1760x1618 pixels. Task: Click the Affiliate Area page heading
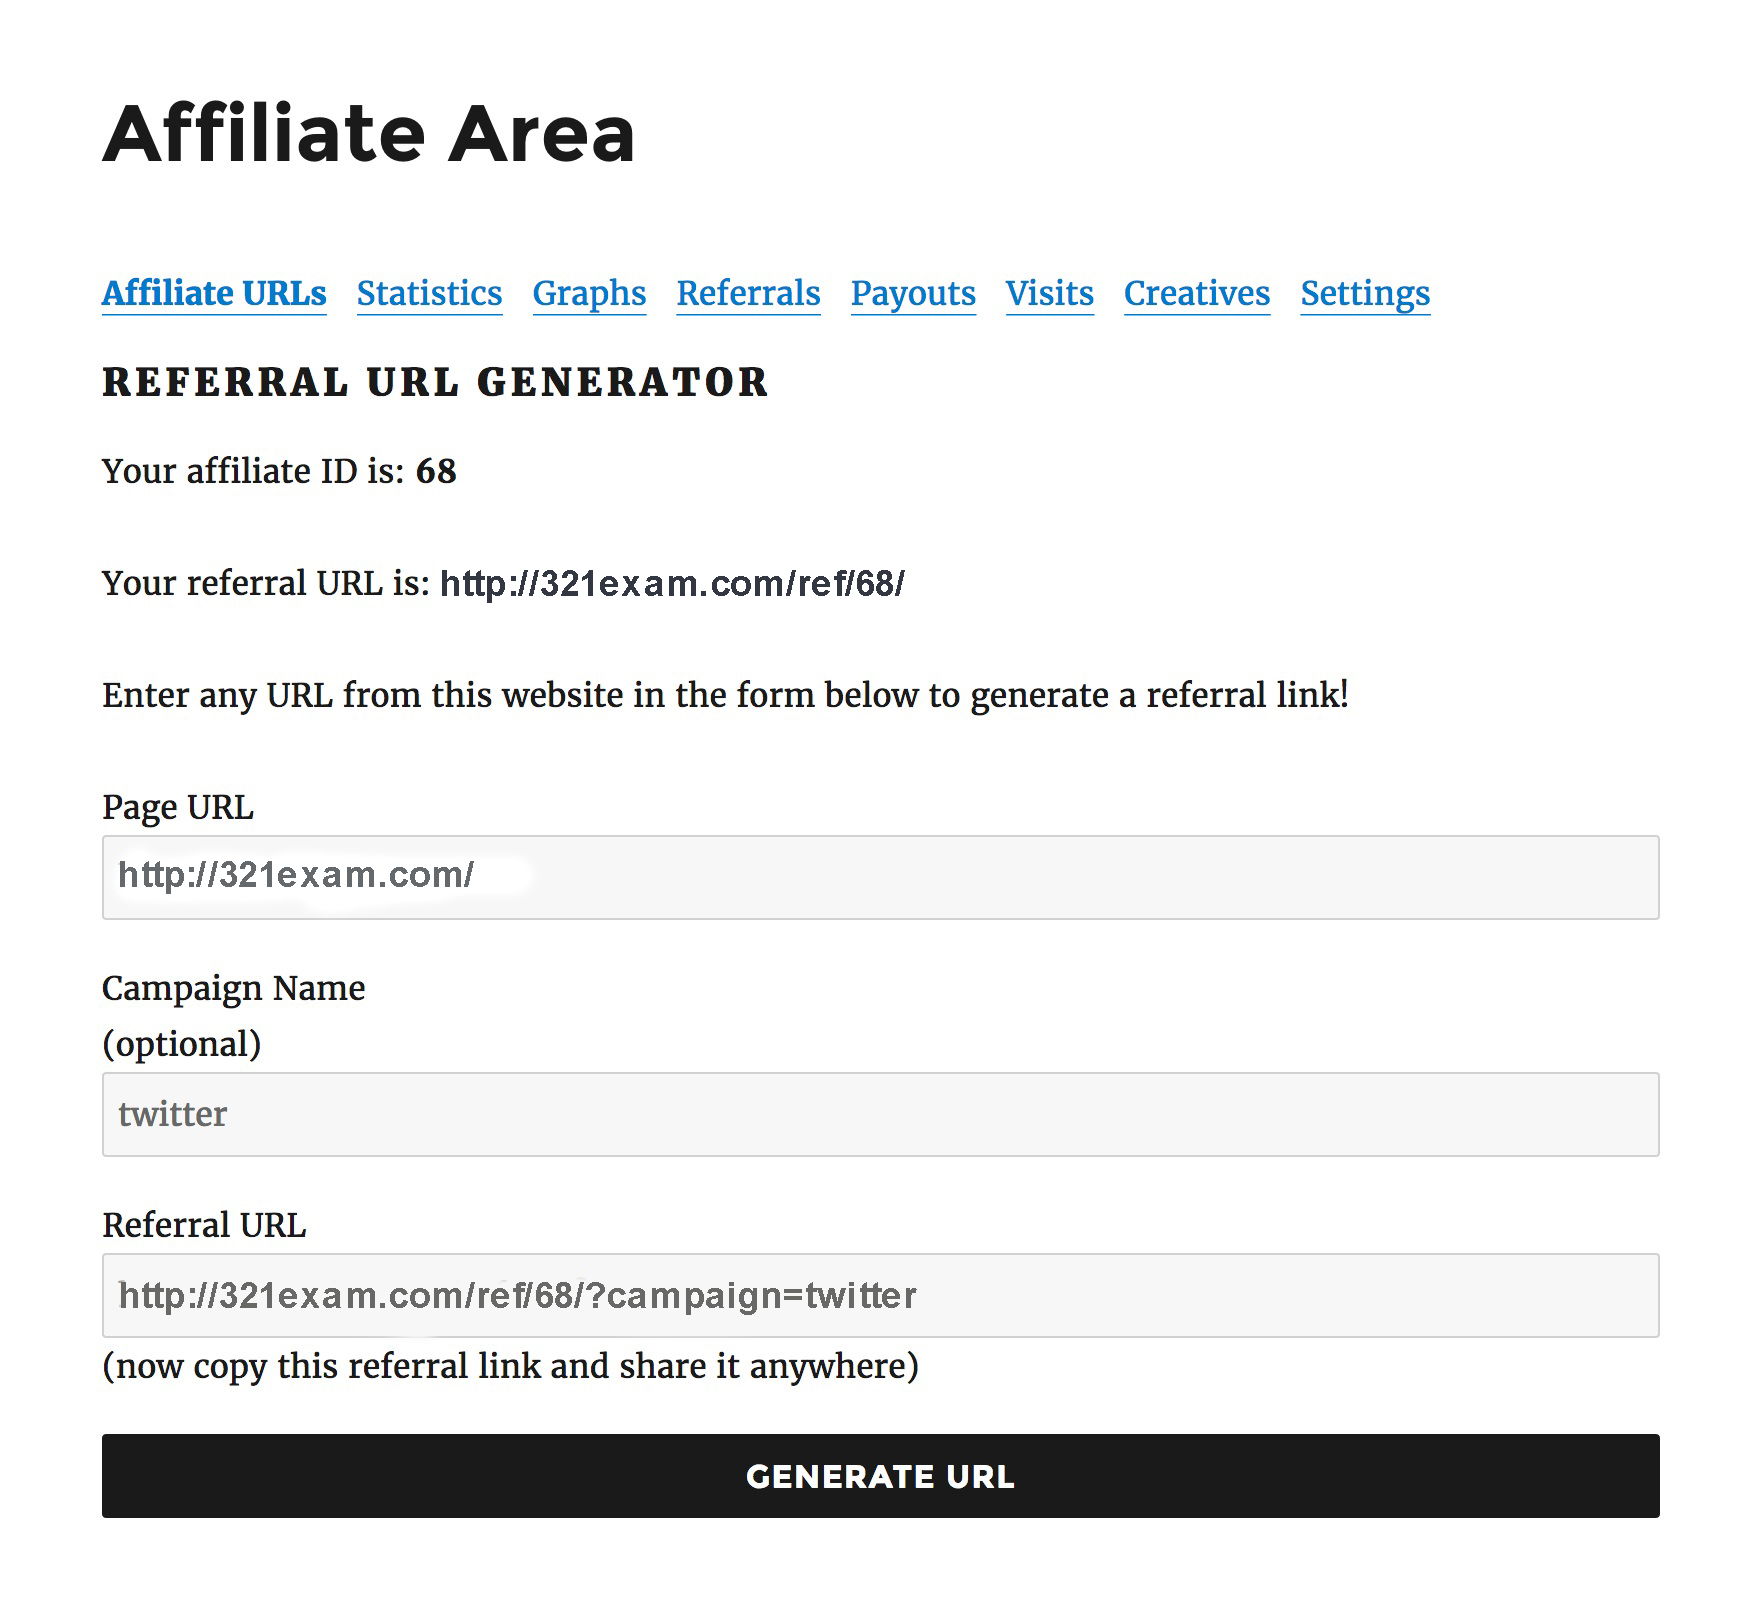click(369, 134)
